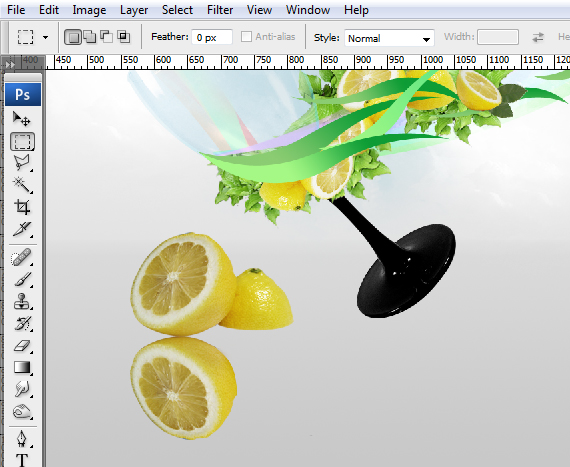Select the Gradient tool
The width and height of the screenshot is (570, 467).
[22, 367]
